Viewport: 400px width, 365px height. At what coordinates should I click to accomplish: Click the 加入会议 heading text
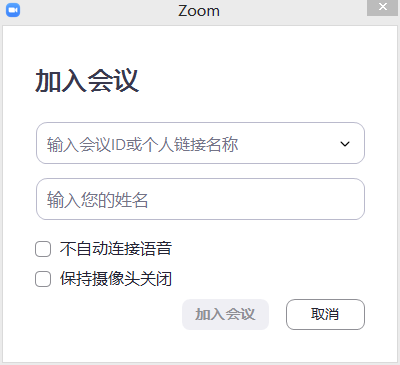pos(87,81)
